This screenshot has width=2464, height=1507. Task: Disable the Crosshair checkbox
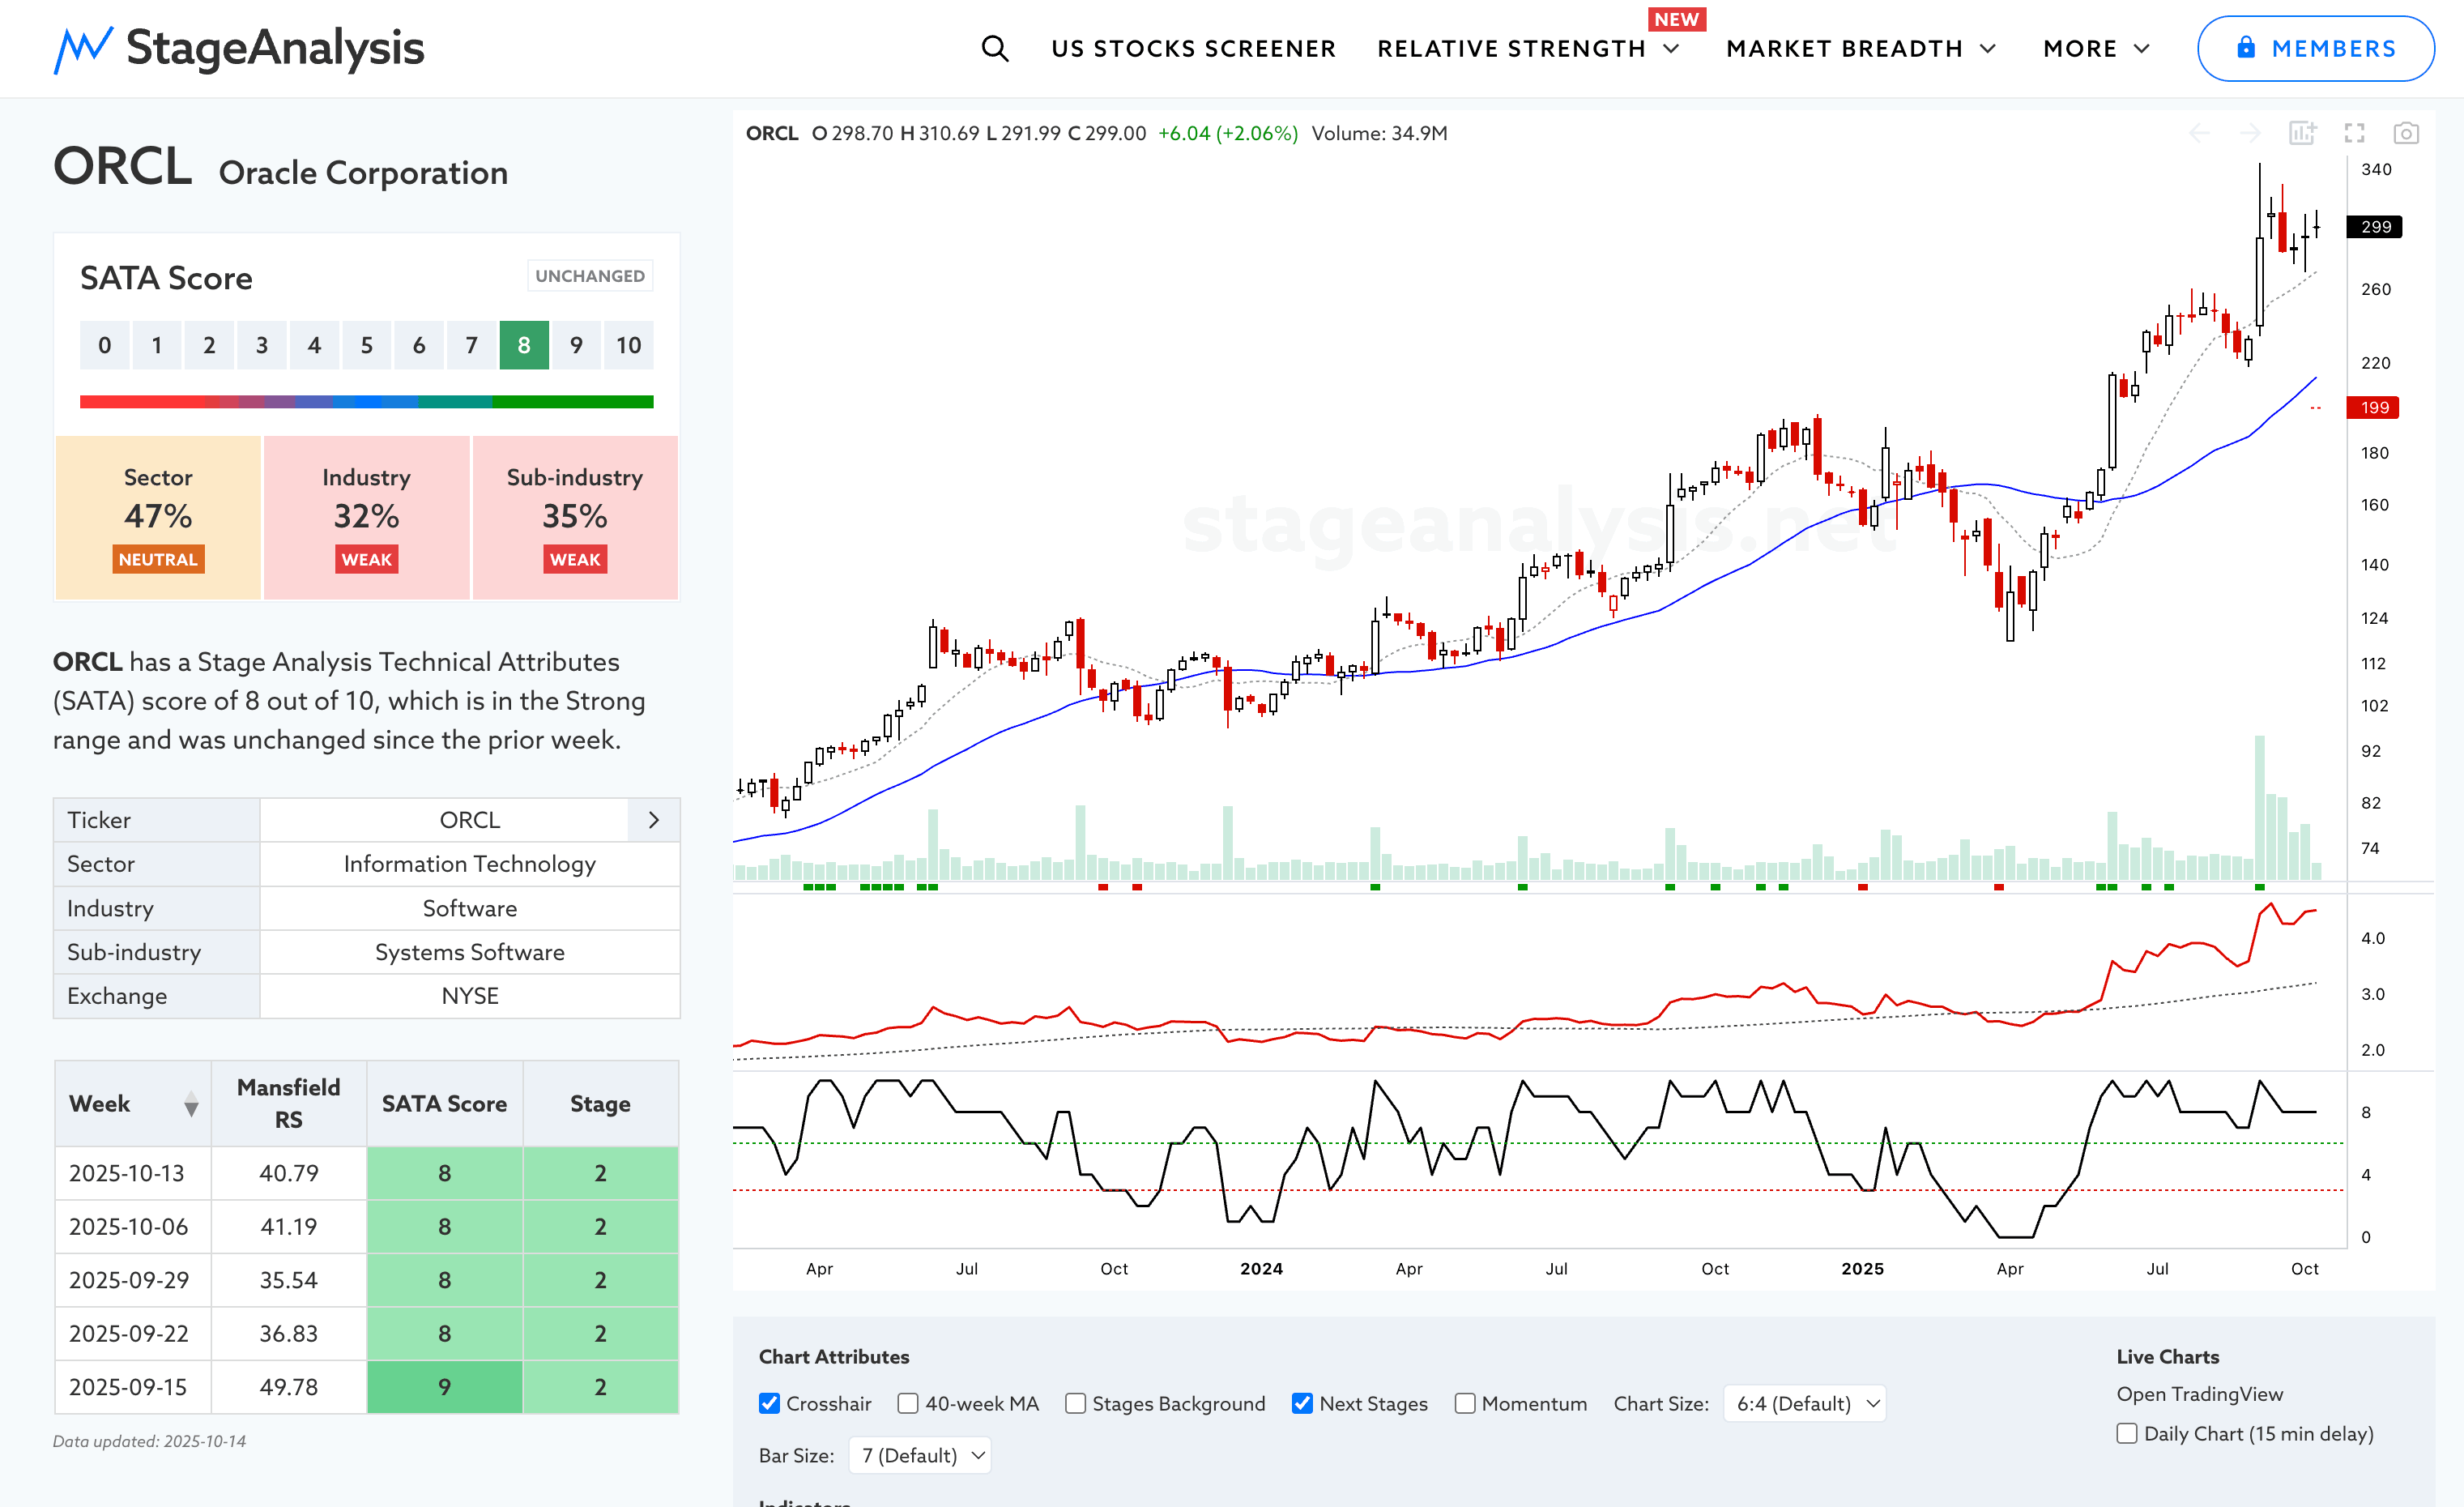pyautogui.click(x=769, y=1403)
